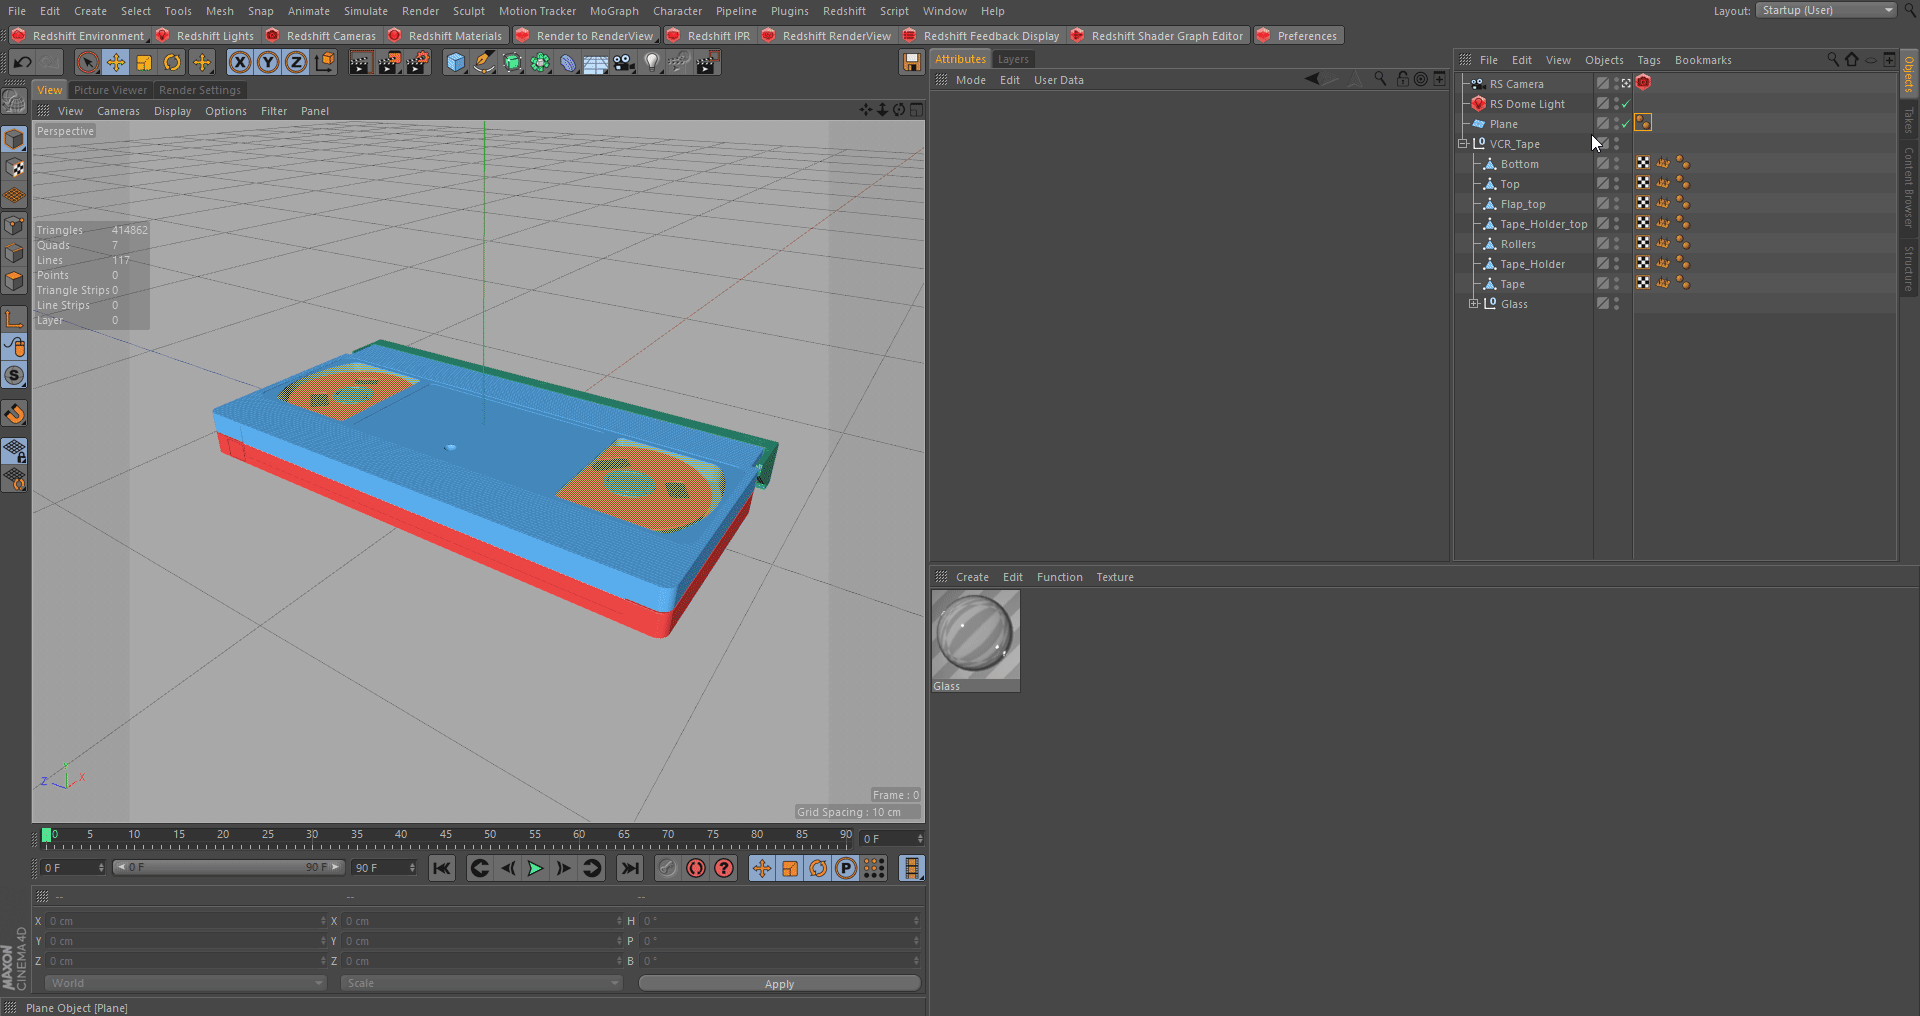Toggle X-axis lock in toolbar

click(x=240, y=63)
